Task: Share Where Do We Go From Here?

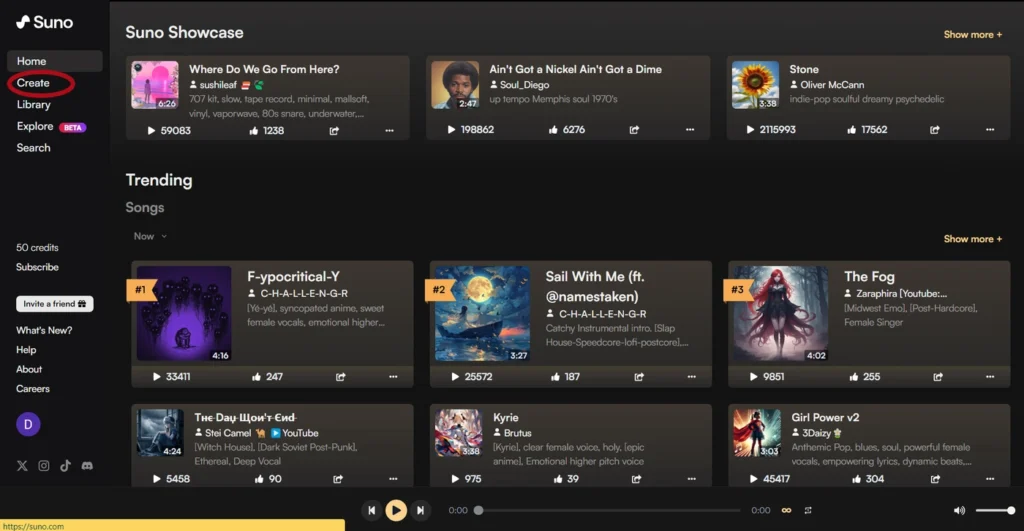Action: click(334, 131)
